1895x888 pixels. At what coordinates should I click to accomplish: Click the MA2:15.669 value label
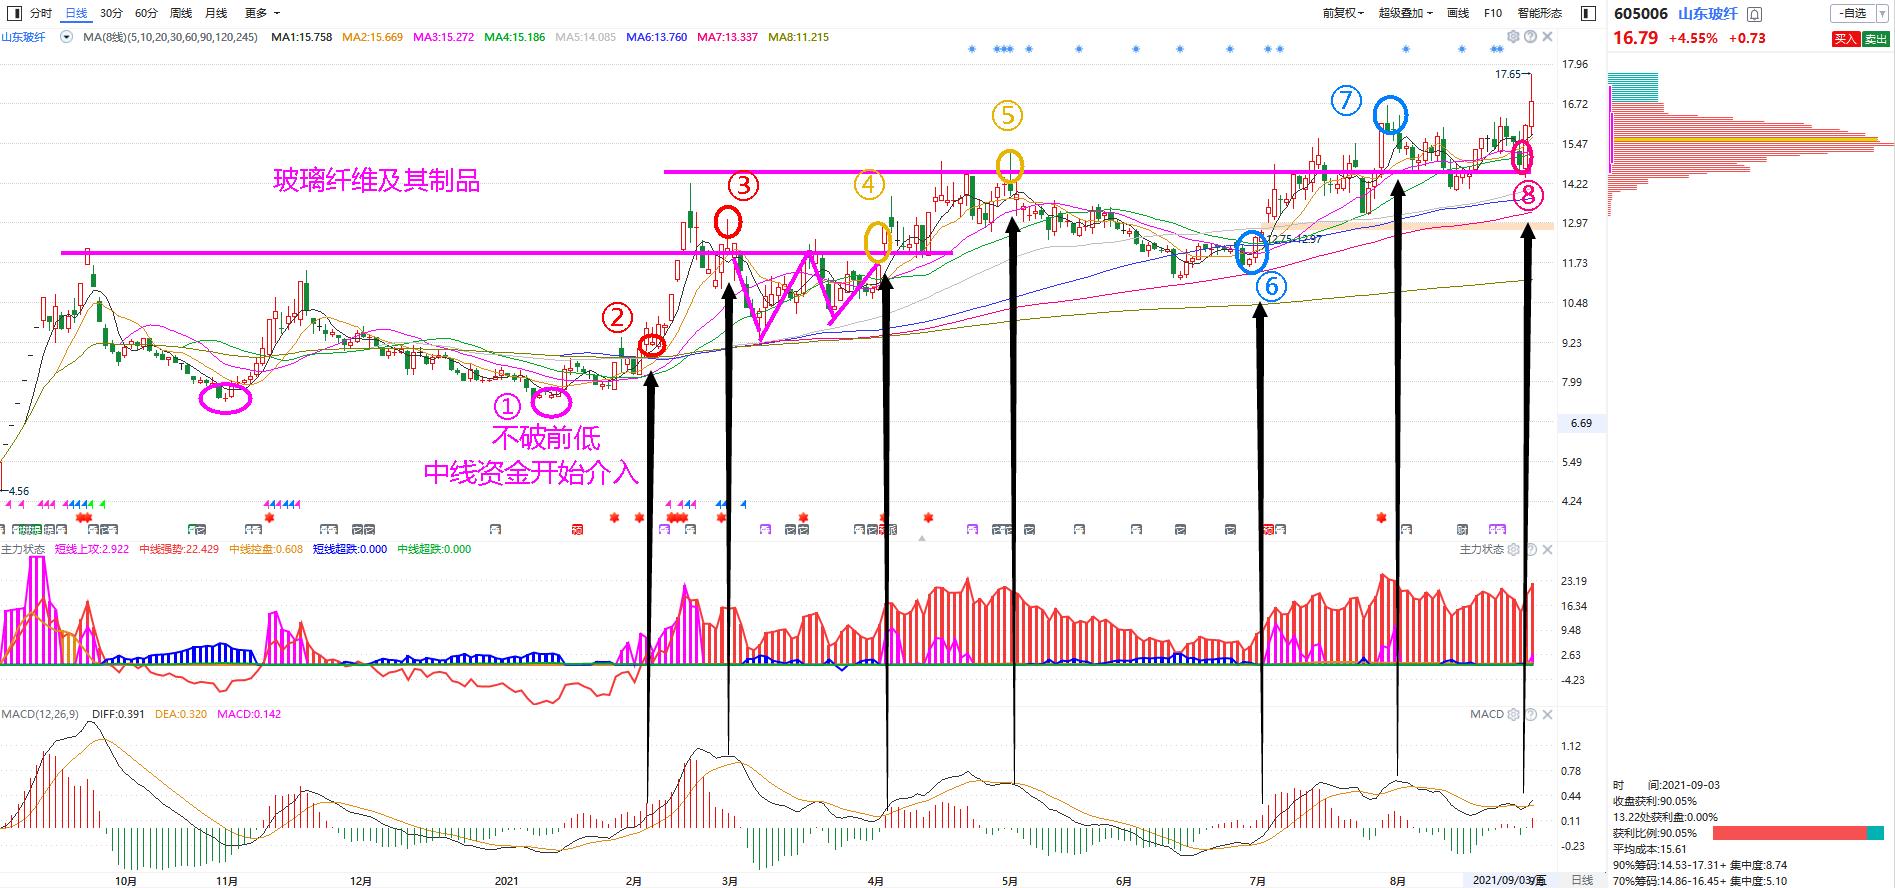pyautogui.click(x=373, y=37)
